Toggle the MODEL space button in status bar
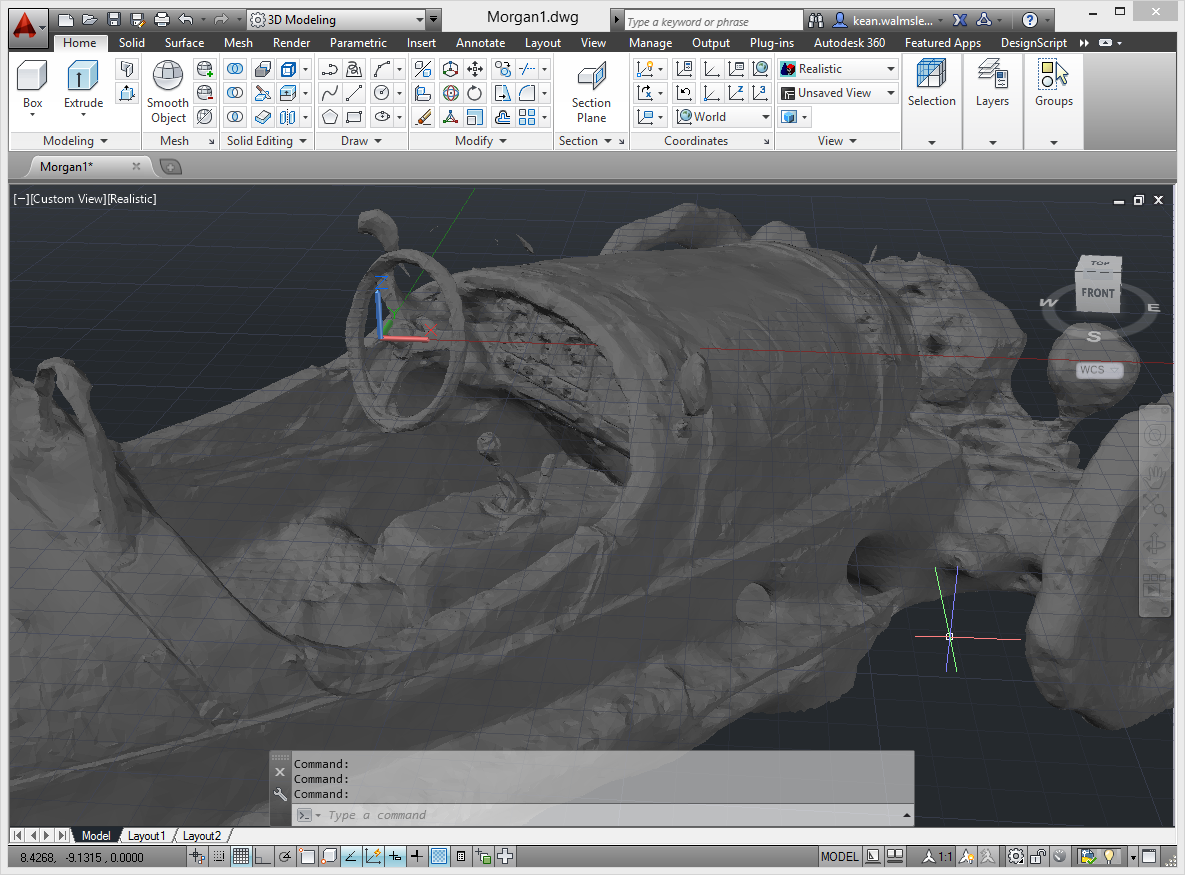 point(839,857)
